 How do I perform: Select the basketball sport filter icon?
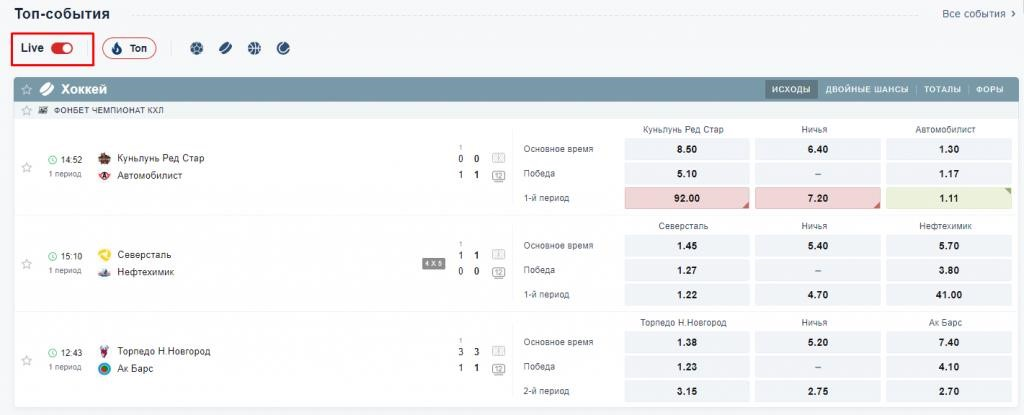click(x=254, y=48)
